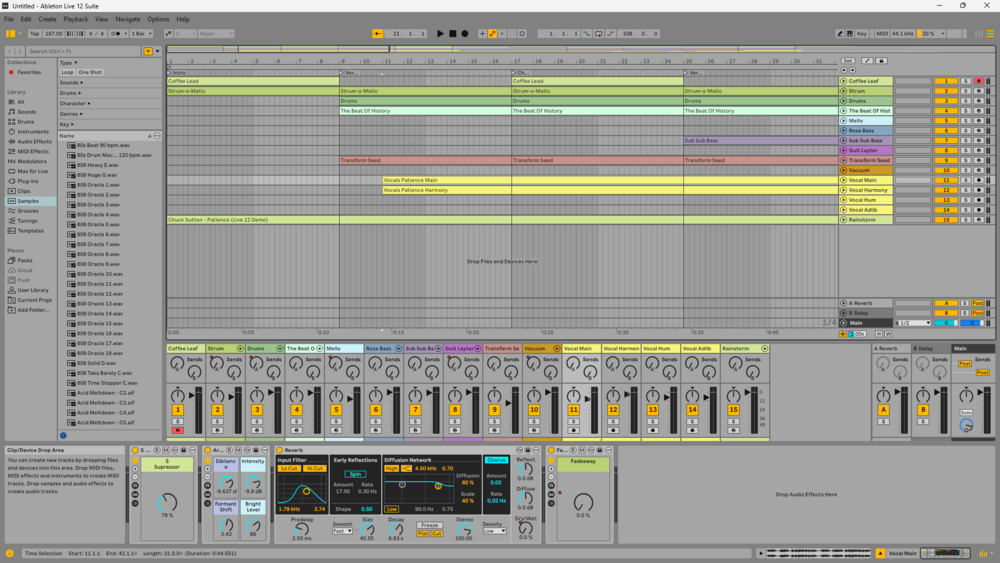Open the Drums category in browser

[x=24, y=122]
